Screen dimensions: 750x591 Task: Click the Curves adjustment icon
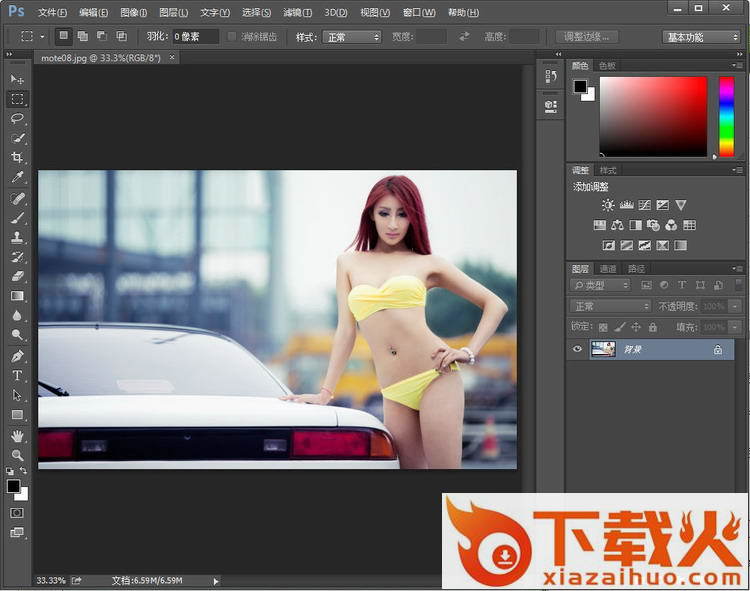click(x=644, y=205)
